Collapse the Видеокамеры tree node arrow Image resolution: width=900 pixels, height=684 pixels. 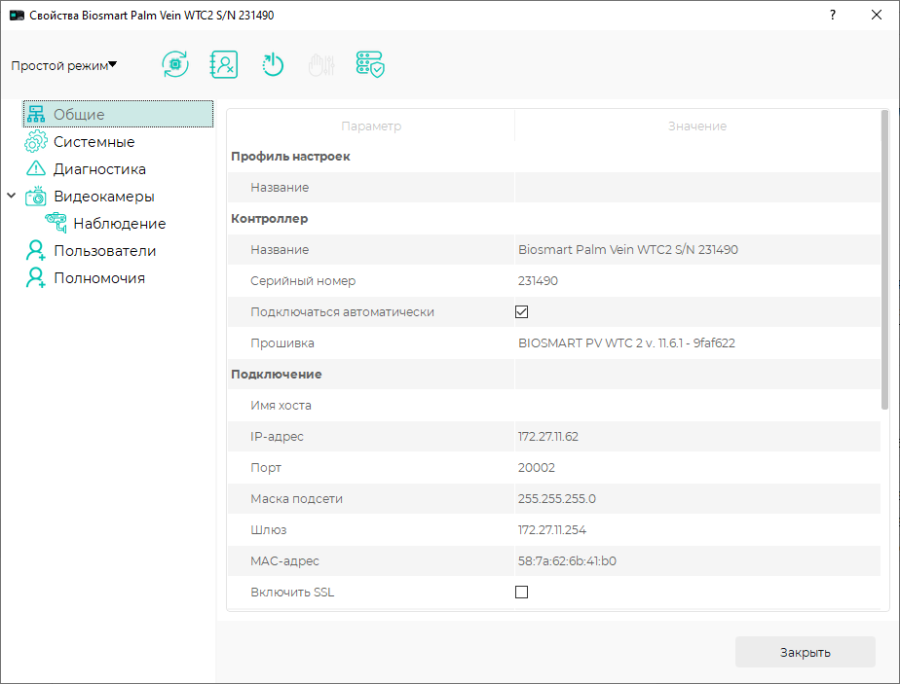point(11,196)
